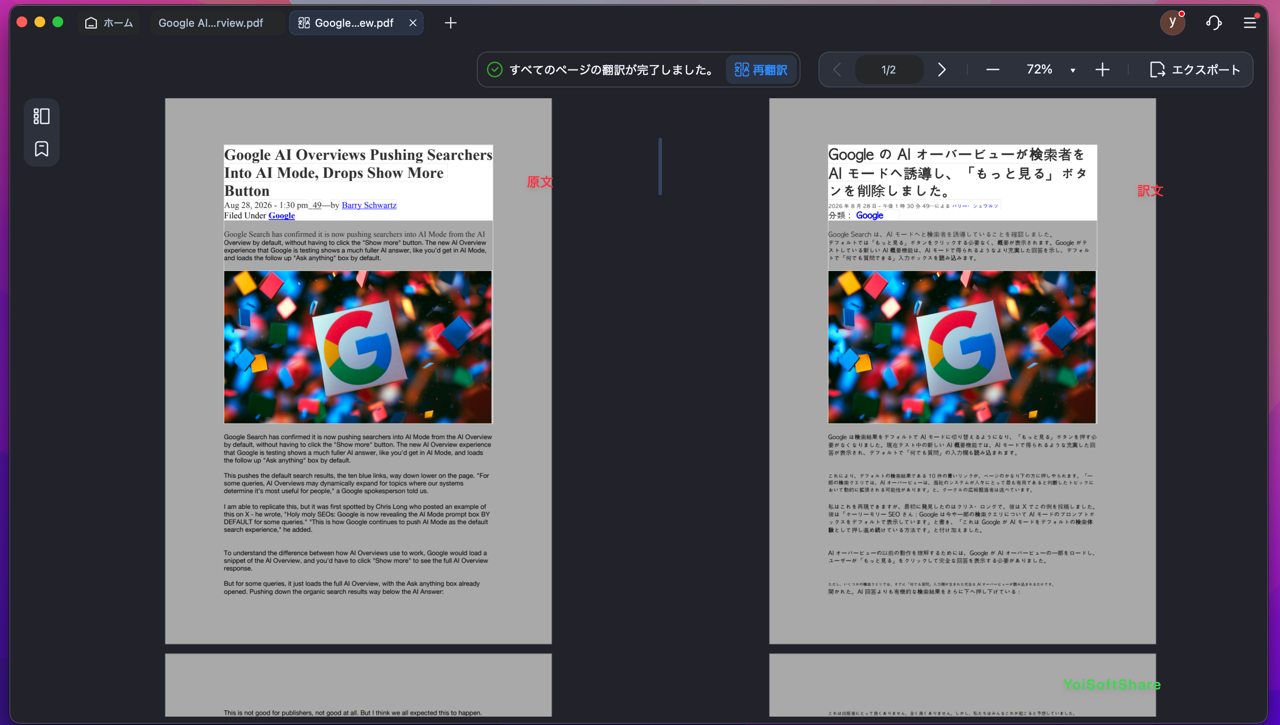The height and width of the screenshot is (725, 1280).
Task: Click the Google link after 分類 in translation
Action: 869,215
